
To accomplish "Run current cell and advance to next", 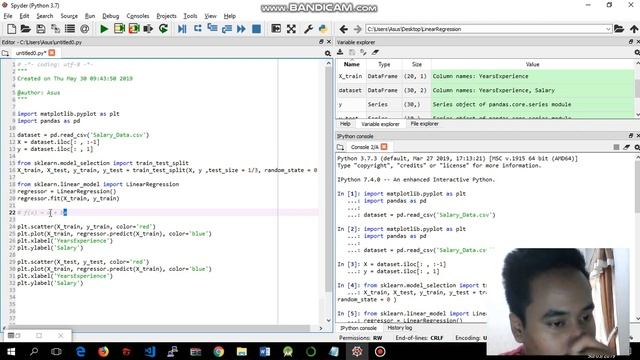I will click(134, 29).
